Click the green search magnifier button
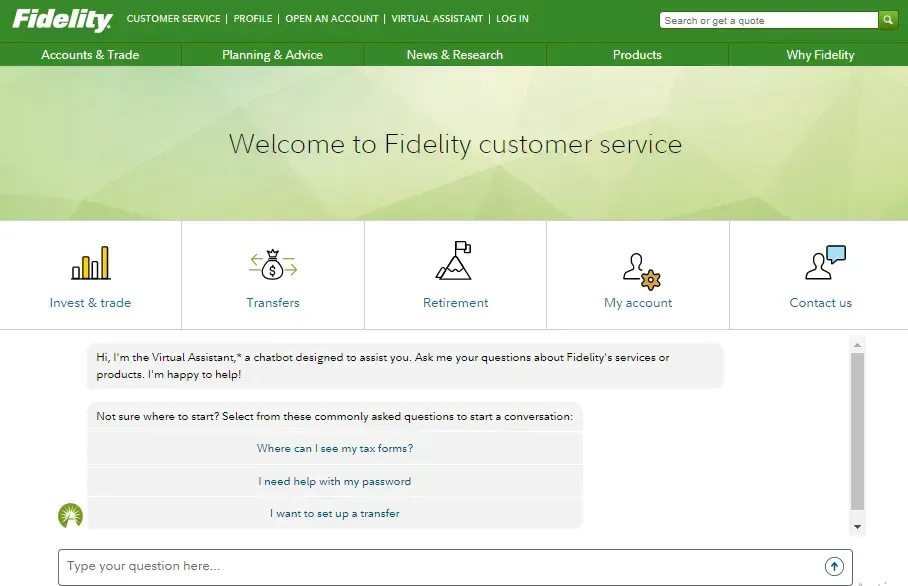The image size is (908, 586). point(887,20)
